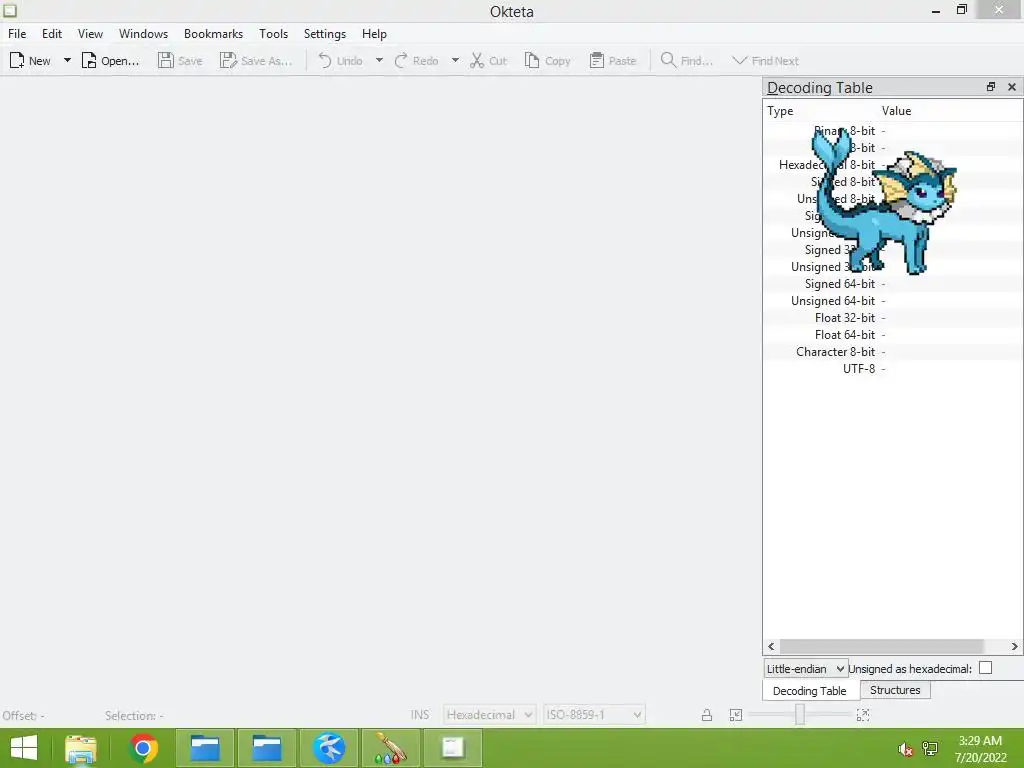Viewport: 1024px width, 768px height.
Task: Click the muted volume tray icon
Action: click(905, 749)
